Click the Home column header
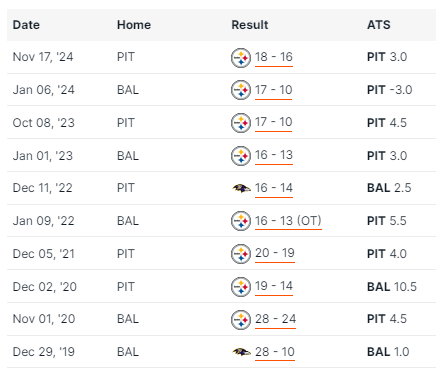Viewport: 436px width, 388px height. tap(134, 25)
